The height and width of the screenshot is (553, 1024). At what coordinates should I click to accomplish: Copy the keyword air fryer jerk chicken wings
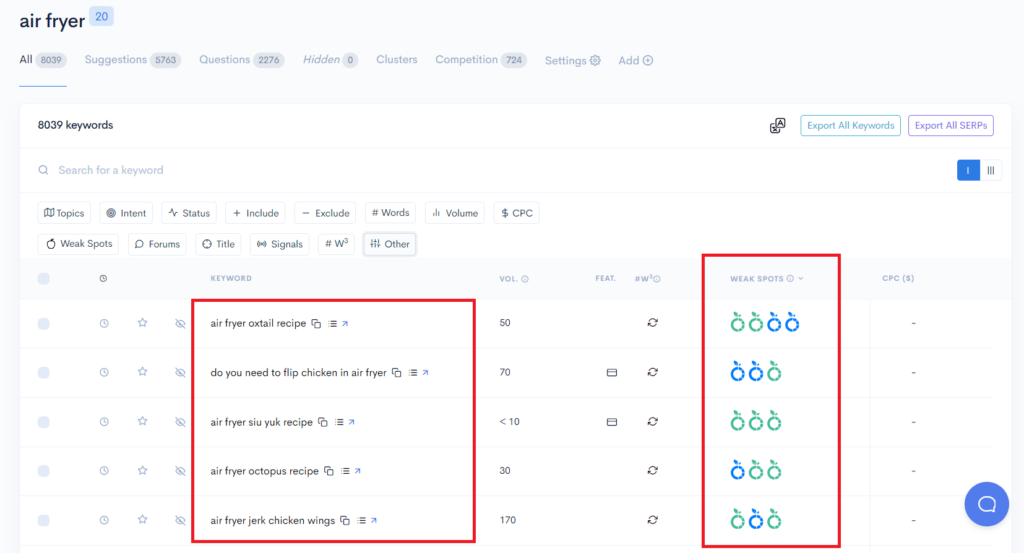345,520
